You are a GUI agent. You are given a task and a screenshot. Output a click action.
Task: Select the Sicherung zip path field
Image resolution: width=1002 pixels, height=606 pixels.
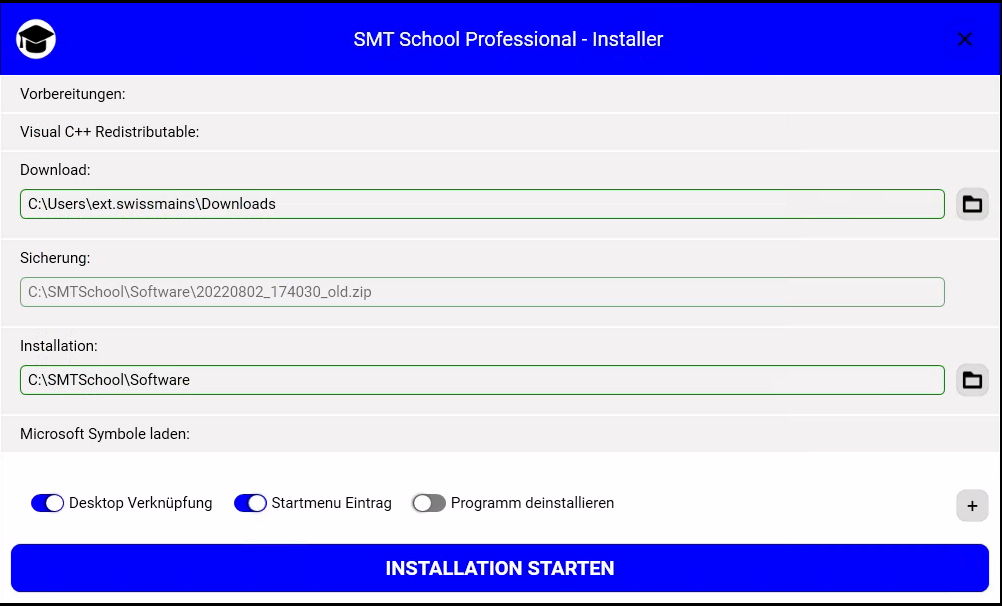[482, 292]
